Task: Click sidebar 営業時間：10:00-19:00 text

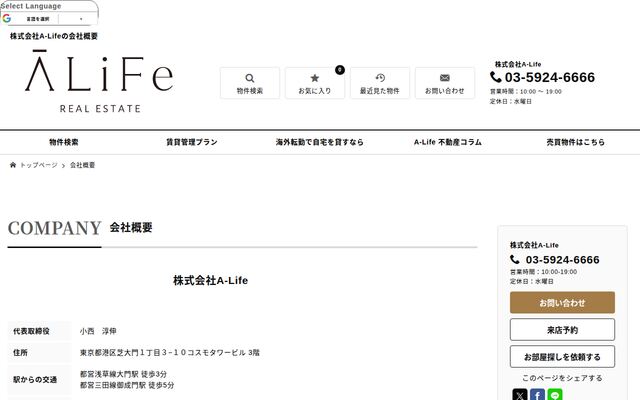Action: [x=543, y=272]
